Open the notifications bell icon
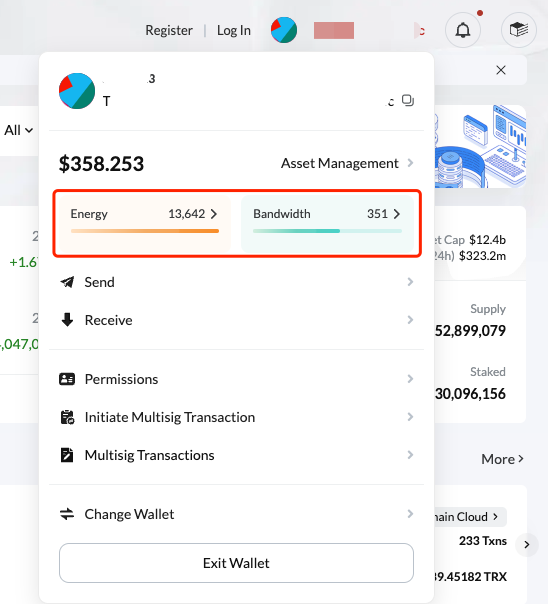This screenshot has width=548, height=604. click(x=463, y=30)
